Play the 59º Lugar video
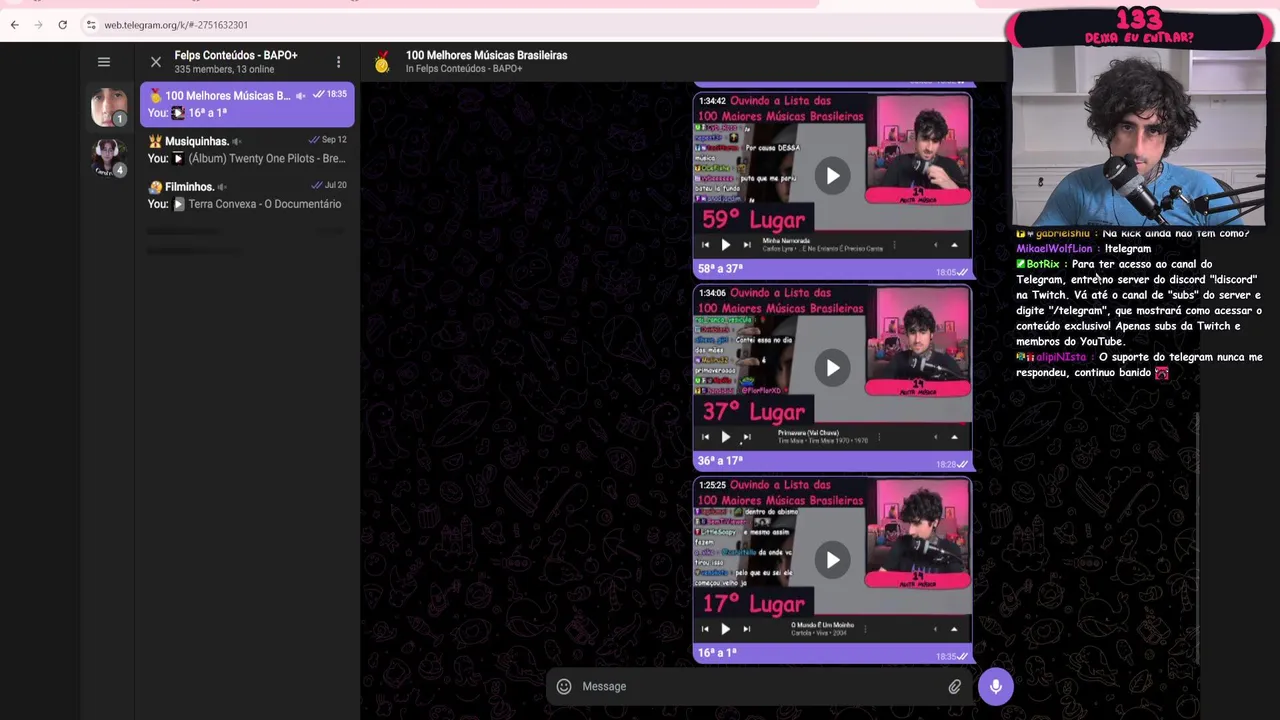Viewport: 1280px width, 720px height. (x=833, y=176)
